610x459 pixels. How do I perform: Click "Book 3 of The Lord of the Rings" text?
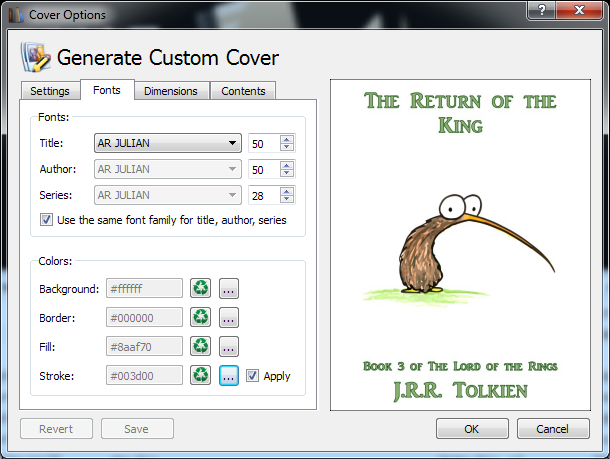[x=460, y=366]
